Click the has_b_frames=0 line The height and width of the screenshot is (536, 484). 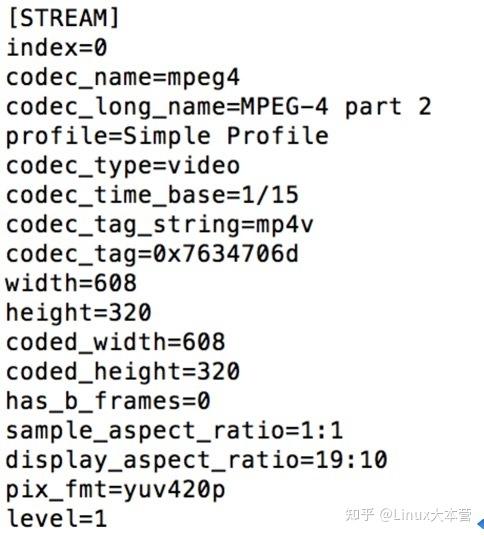(108, 401)
